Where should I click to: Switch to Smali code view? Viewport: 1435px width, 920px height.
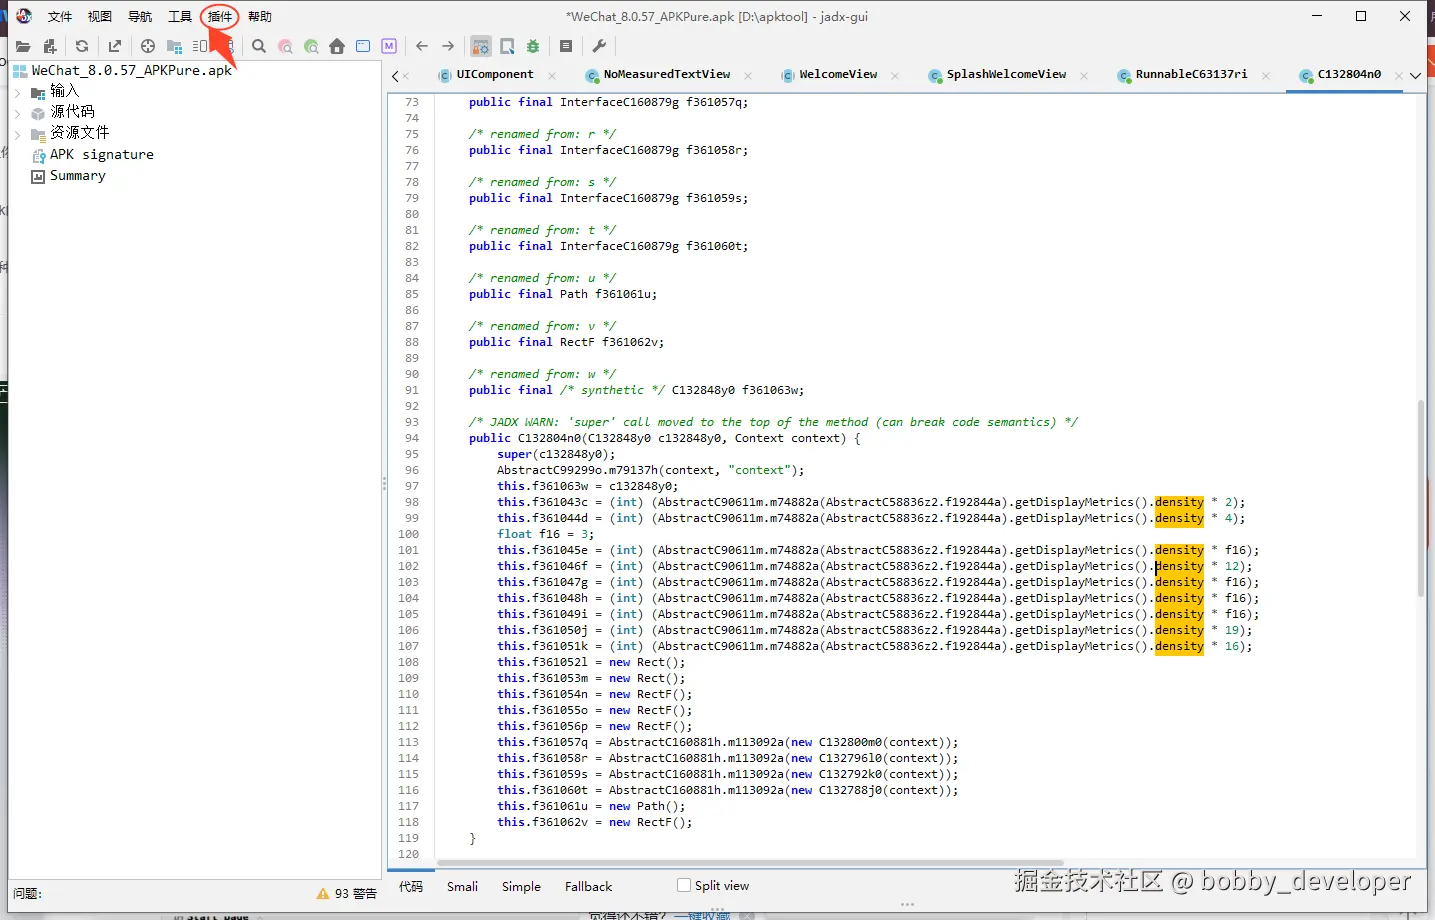[x=462, y=887]
